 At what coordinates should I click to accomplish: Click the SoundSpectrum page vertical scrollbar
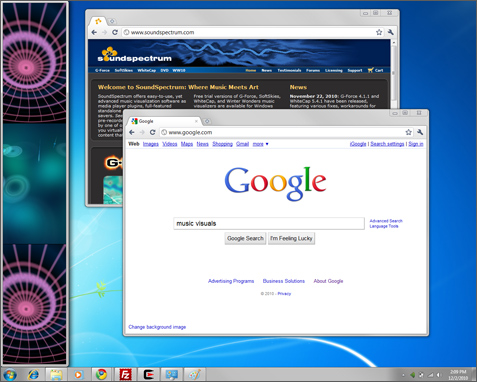393,73
